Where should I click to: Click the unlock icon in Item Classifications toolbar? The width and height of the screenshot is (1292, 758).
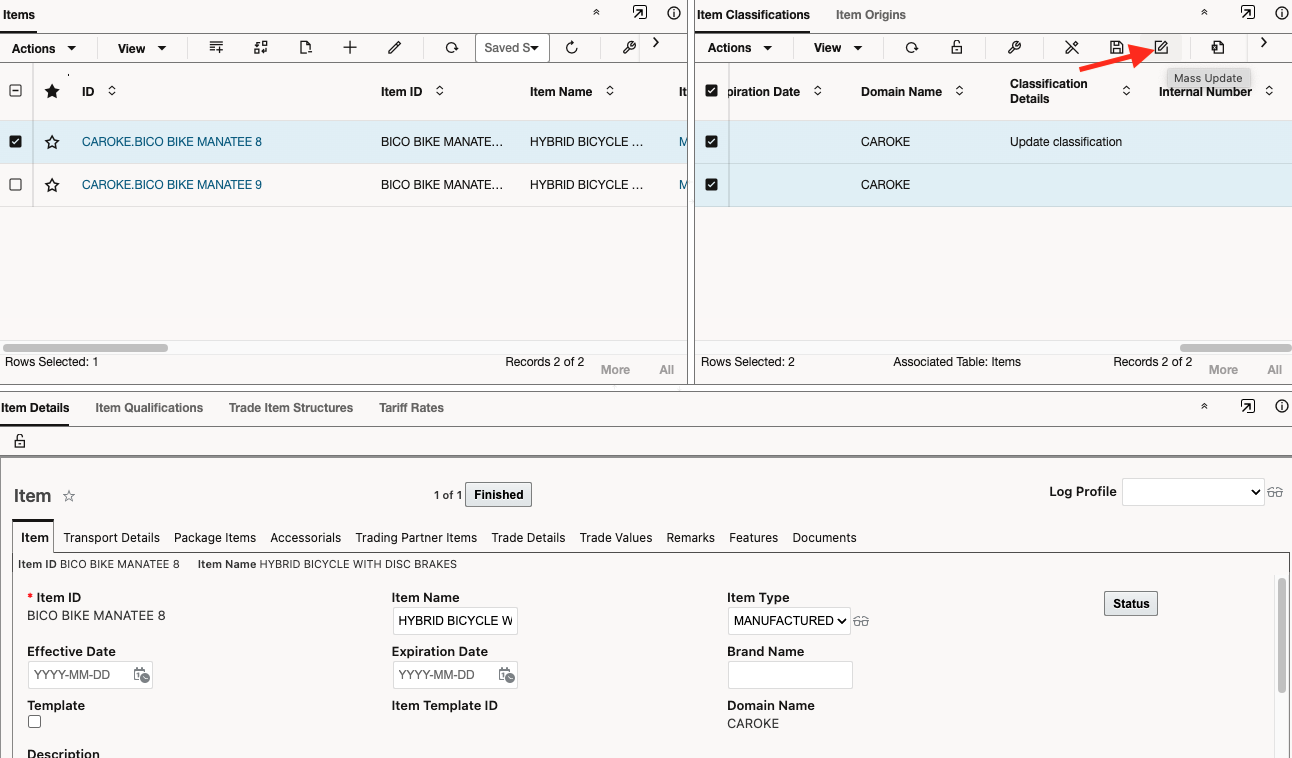(957, 47)
